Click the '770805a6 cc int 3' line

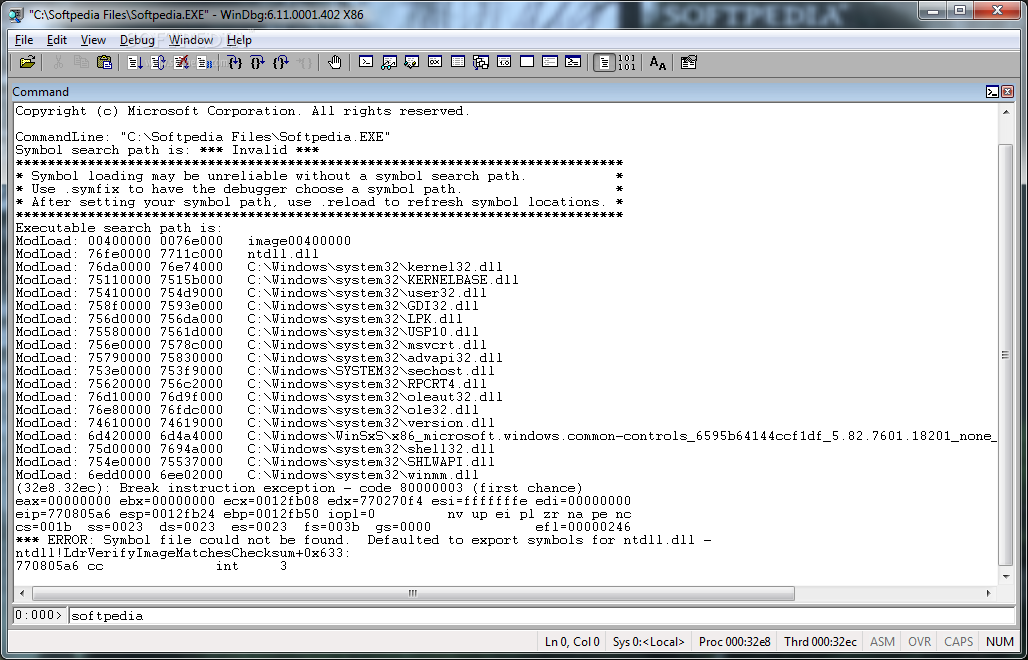point(151,566)
